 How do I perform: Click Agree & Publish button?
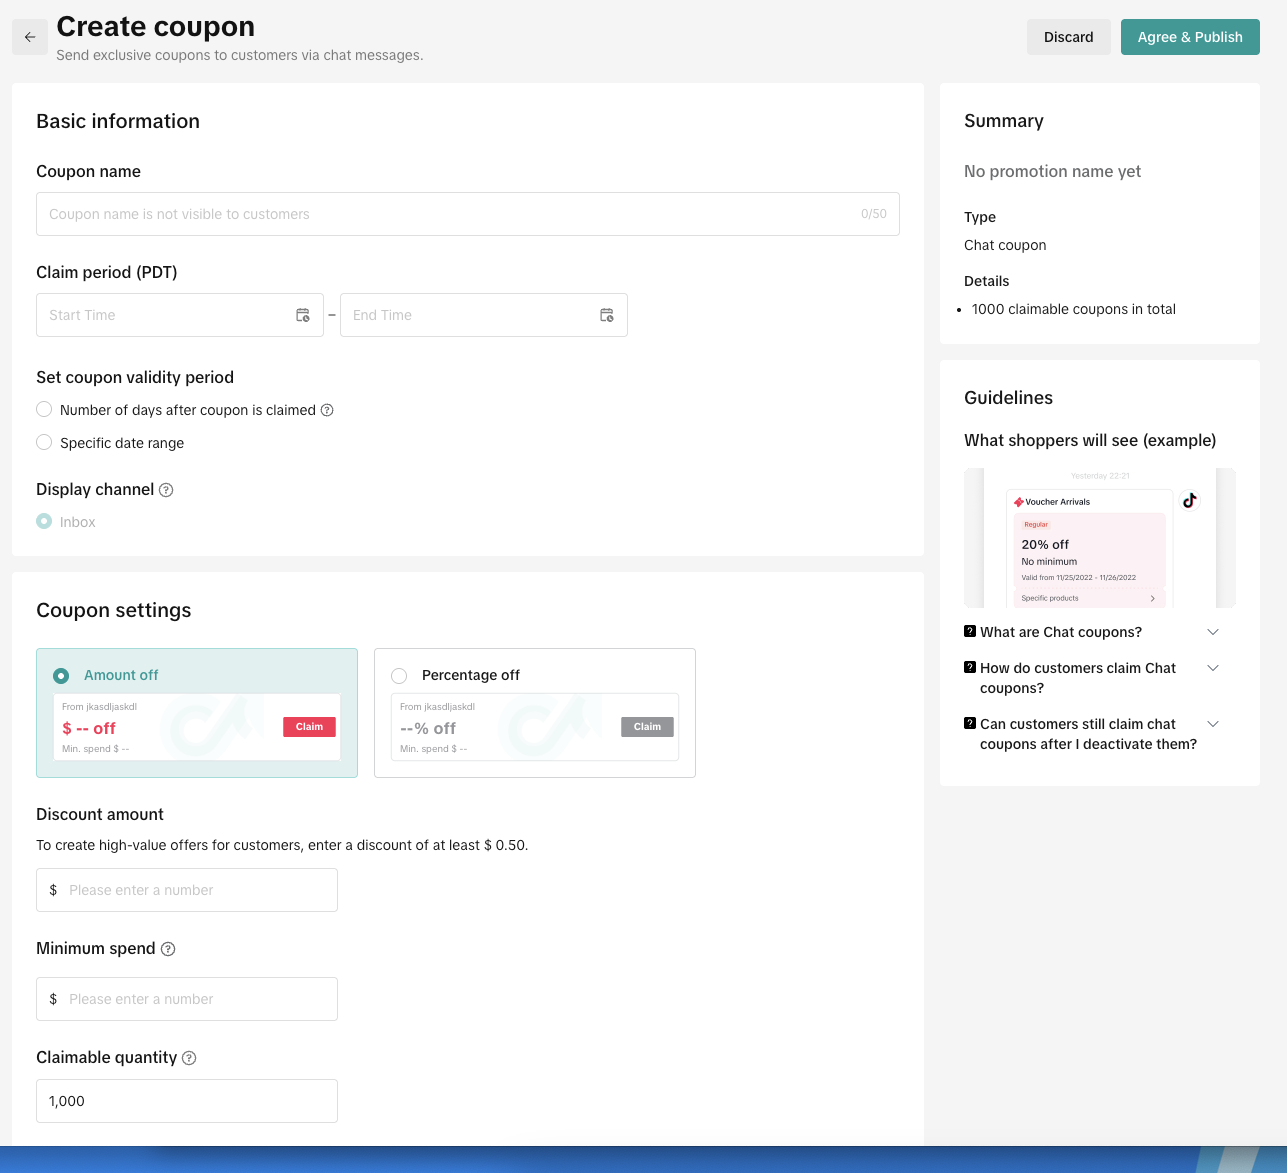tap(1189, 37)
